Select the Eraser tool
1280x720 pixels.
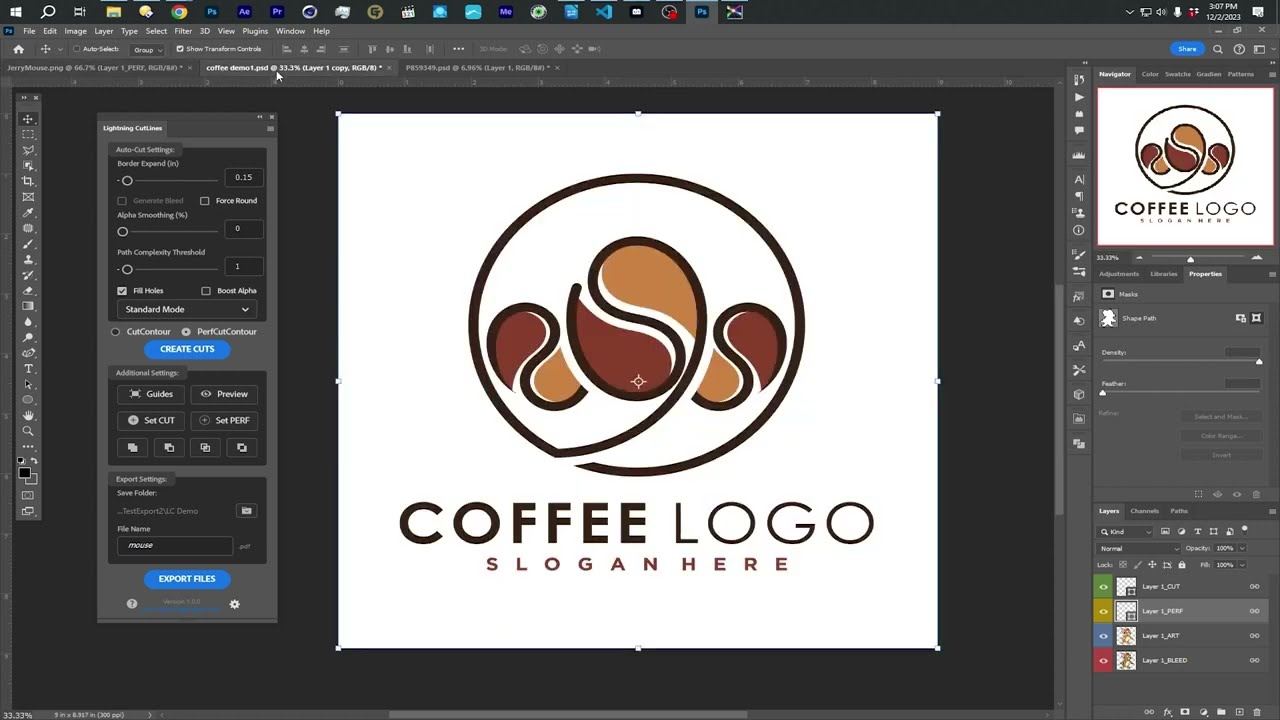(28, 290)
